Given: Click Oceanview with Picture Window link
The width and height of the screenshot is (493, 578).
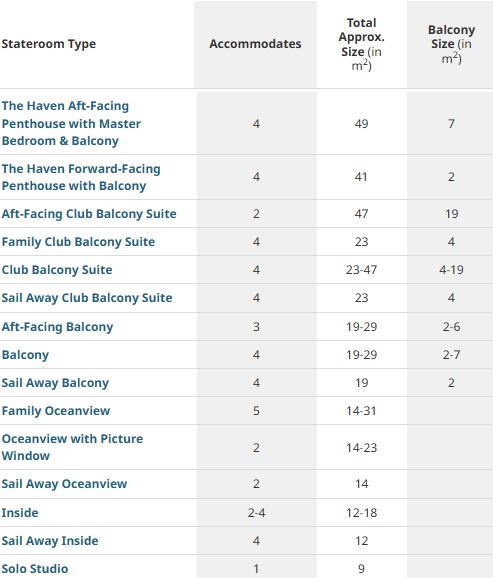Looking at the screenshot, I should point(72,447).
